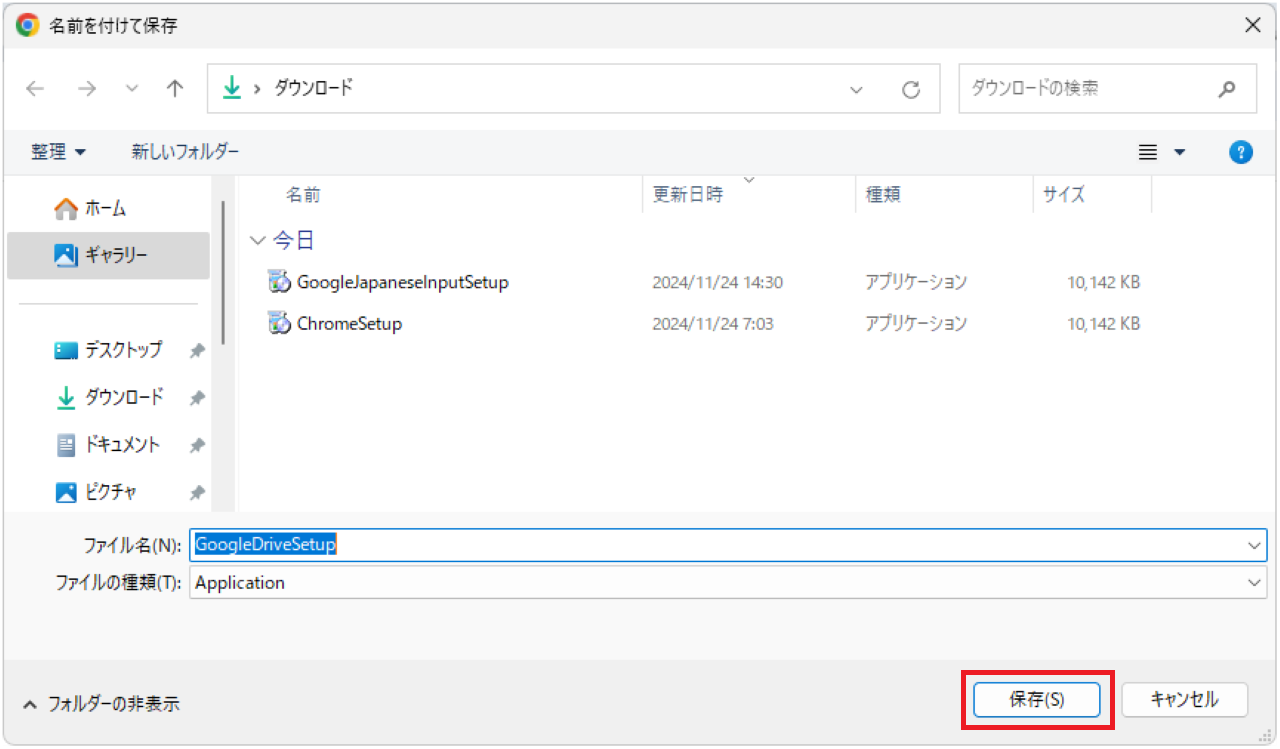Create a 新しいフォルダー
Image resolution: width=1280 pixels, height=749 pixels.
[x=185, y=152]
